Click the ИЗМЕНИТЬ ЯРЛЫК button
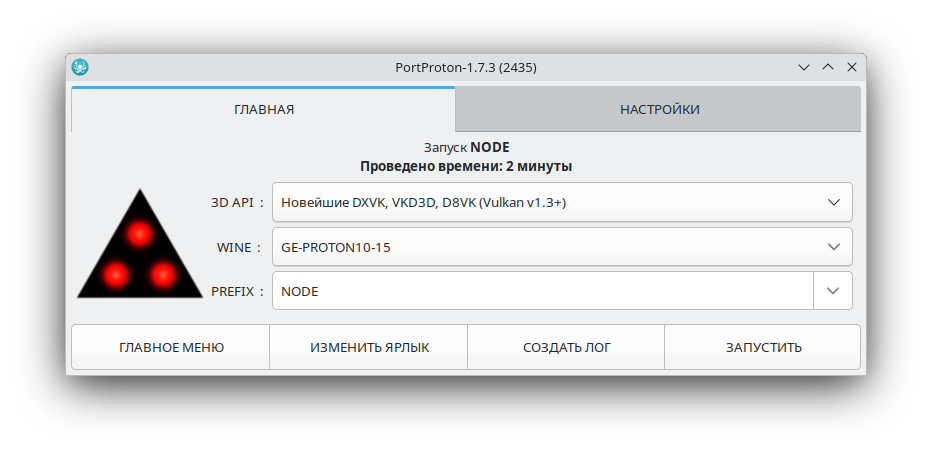 click(x=369, y=348)
